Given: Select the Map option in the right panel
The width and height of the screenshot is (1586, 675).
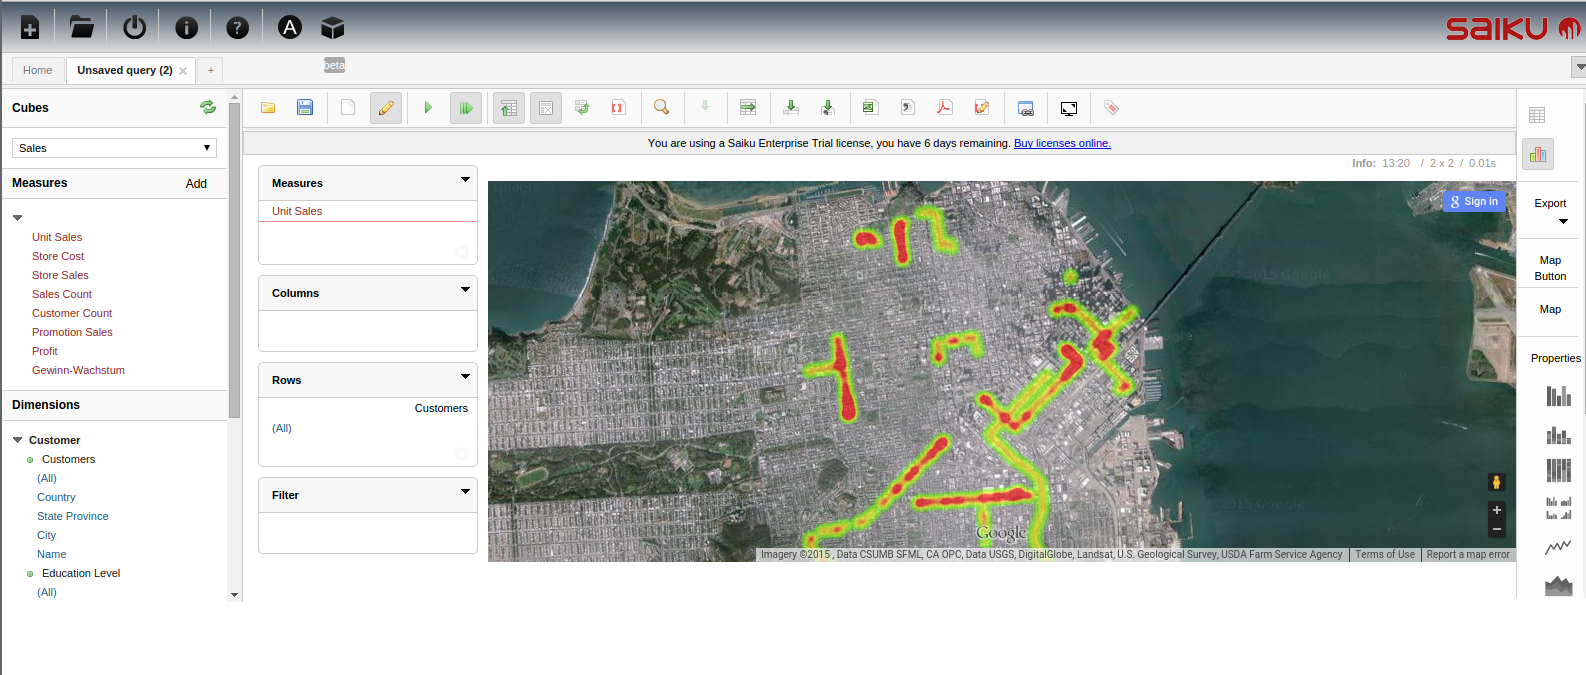Looking at the screenshot, I should [x=1551, y=309].
